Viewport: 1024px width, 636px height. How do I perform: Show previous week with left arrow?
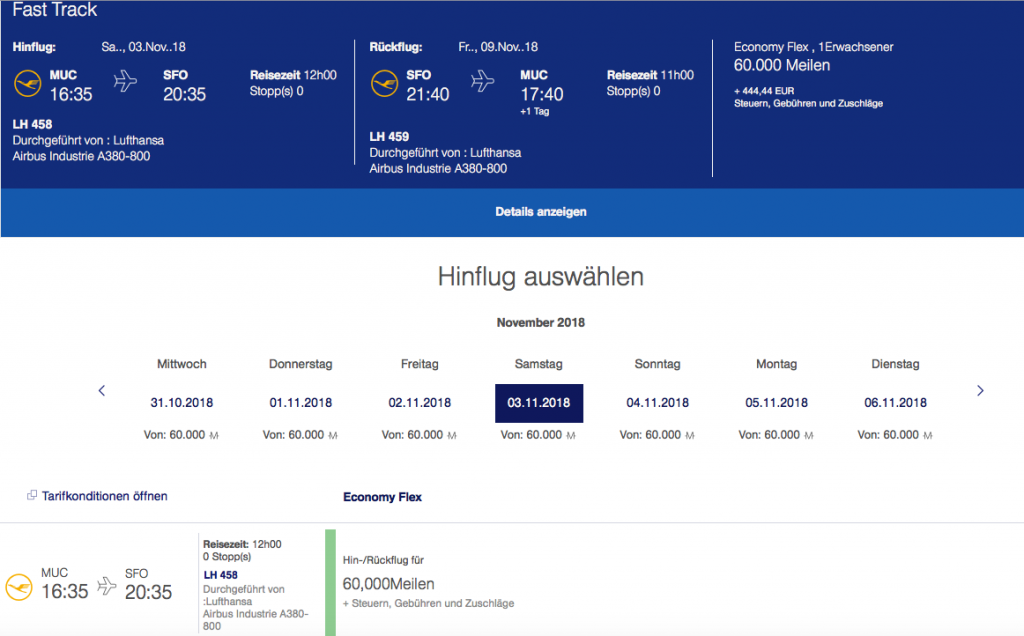[x=102, y=391]
